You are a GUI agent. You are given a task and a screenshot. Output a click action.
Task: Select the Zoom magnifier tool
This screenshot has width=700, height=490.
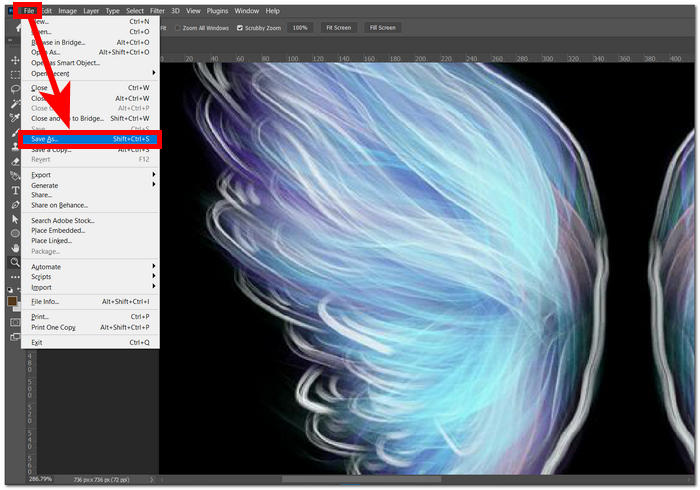[15, 261]
